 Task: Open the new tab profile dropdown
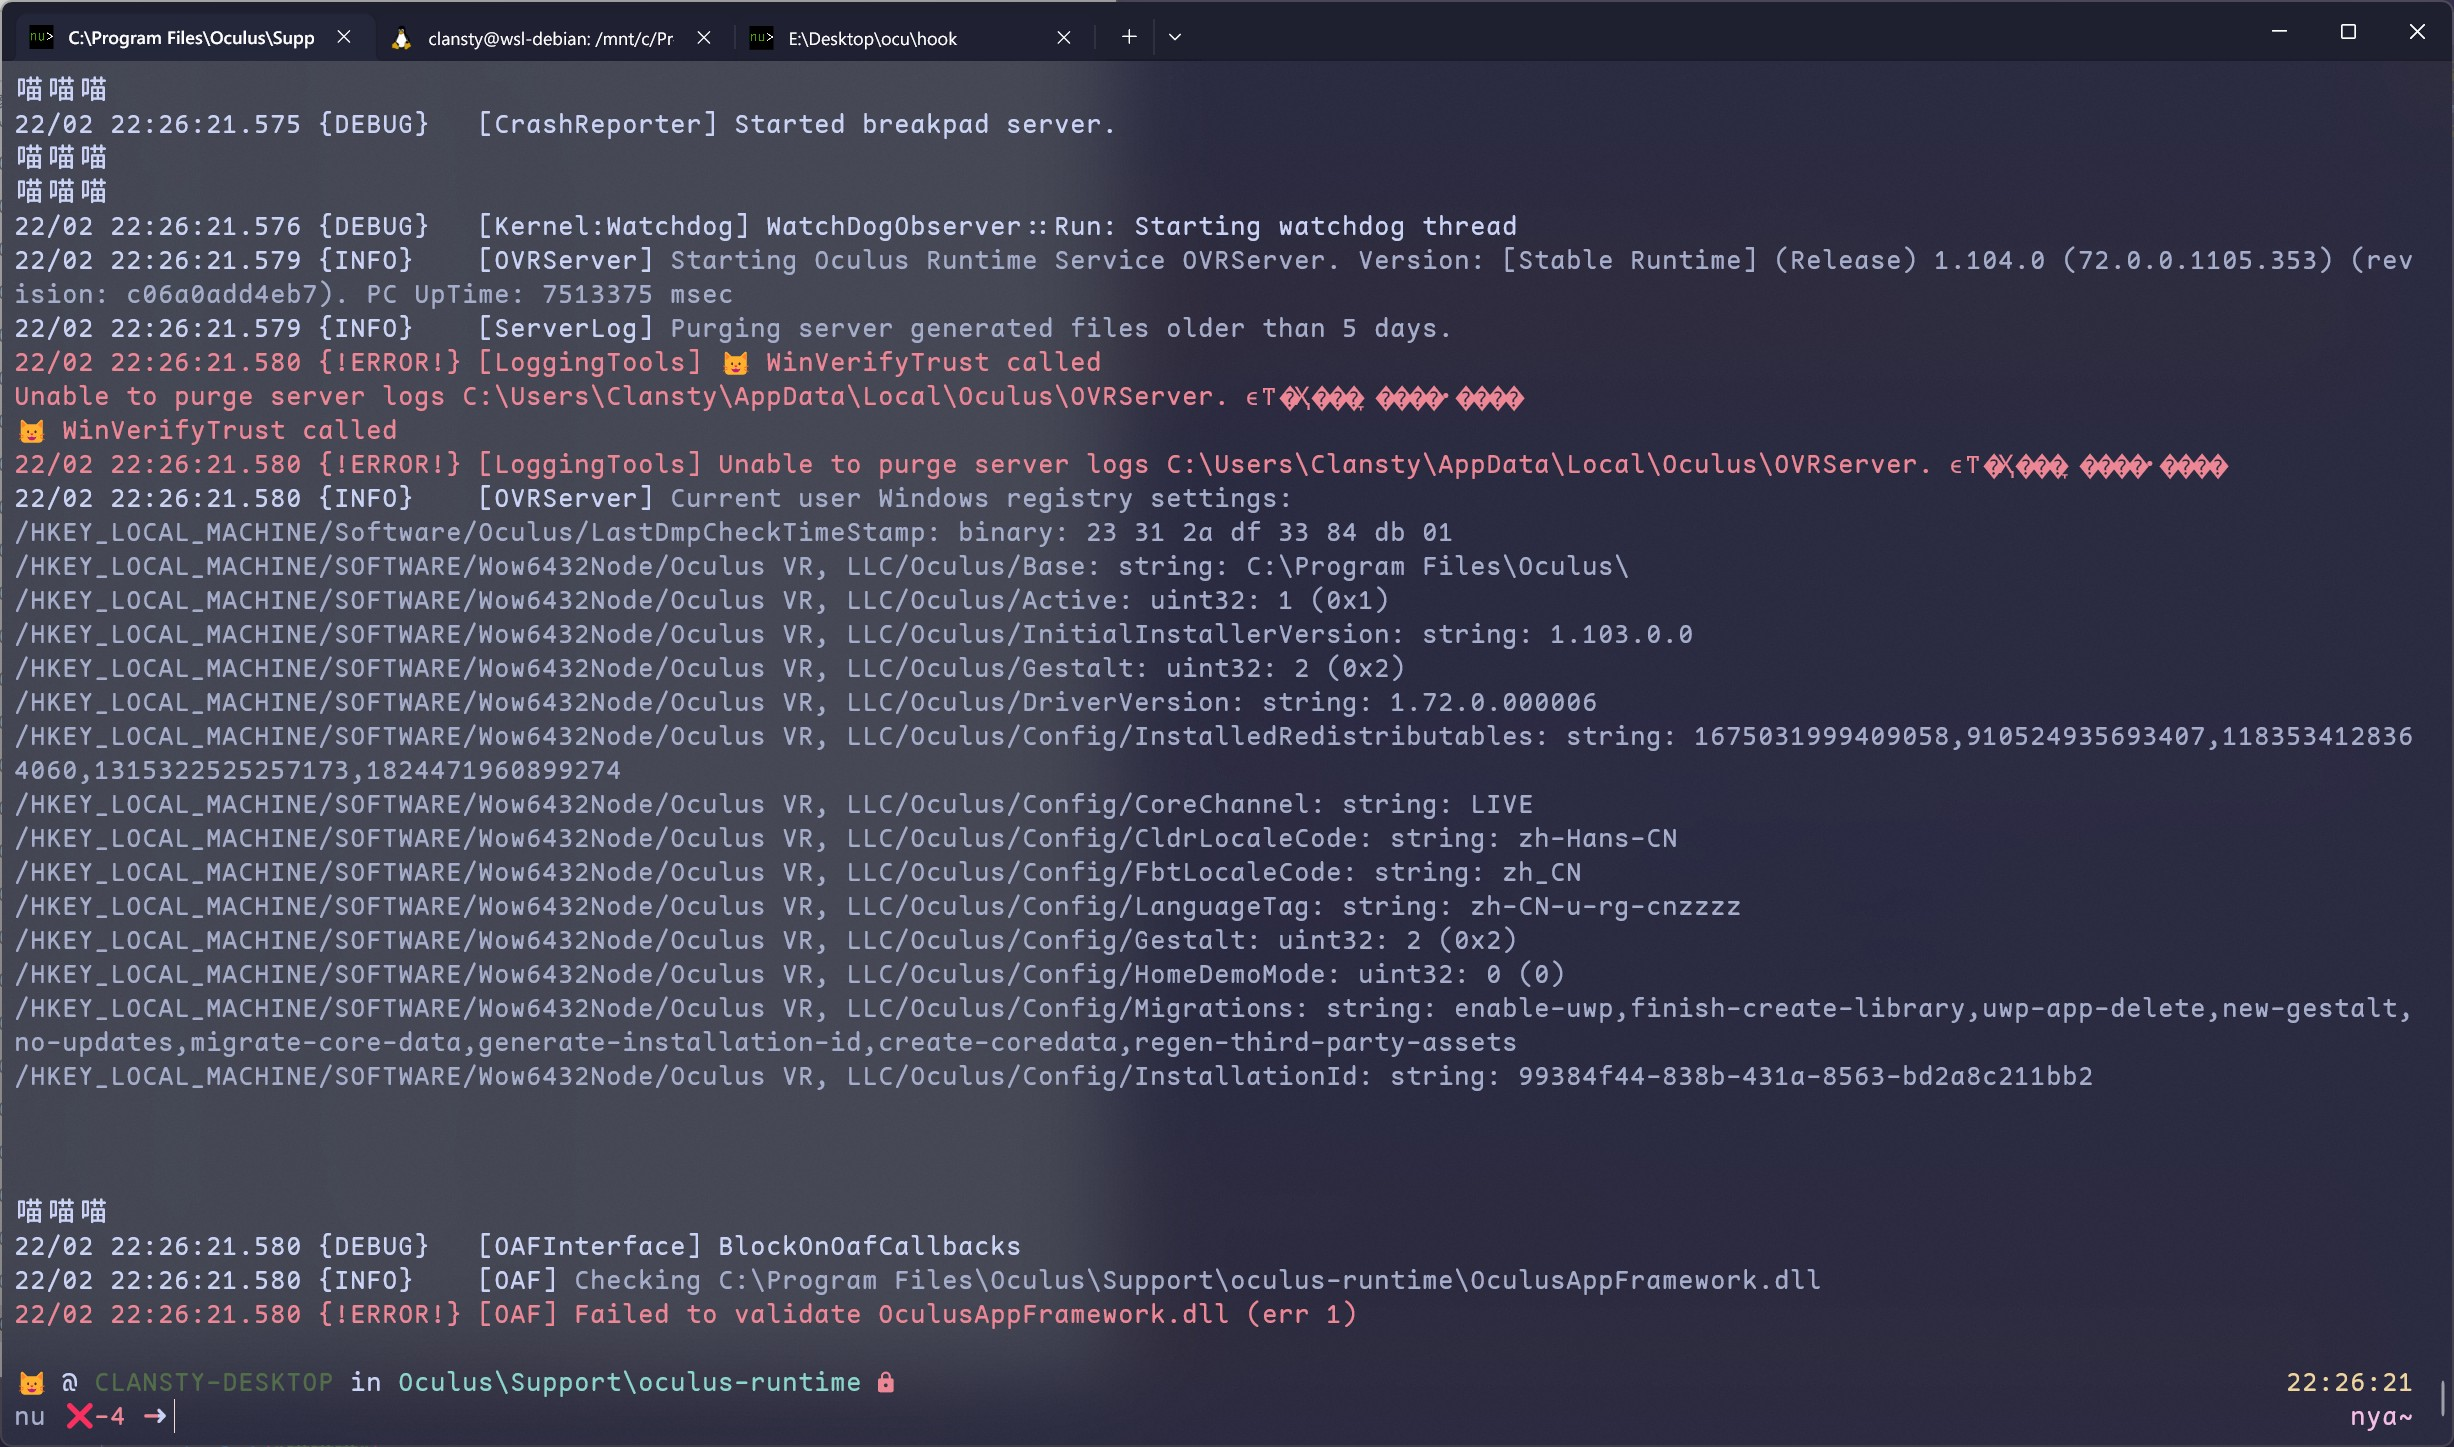point(1175,37)
